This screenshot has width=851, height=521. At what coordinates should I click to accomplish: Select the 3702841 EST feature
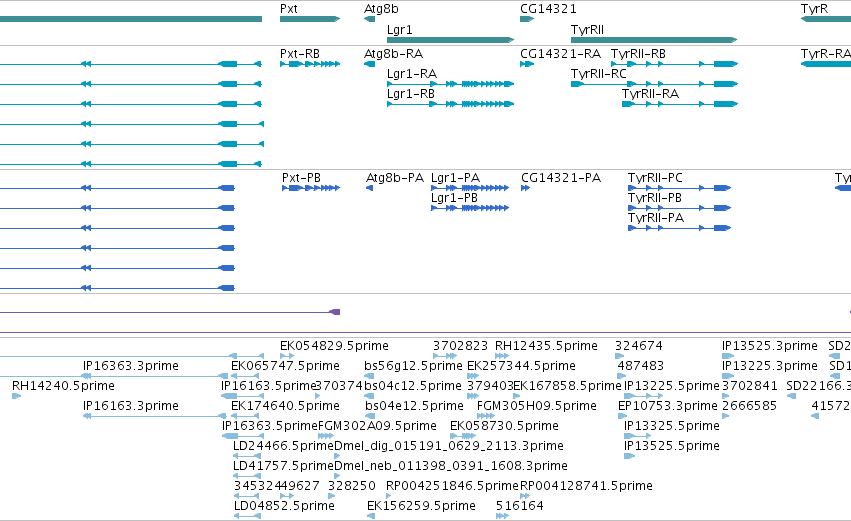[x=726, y=396]
